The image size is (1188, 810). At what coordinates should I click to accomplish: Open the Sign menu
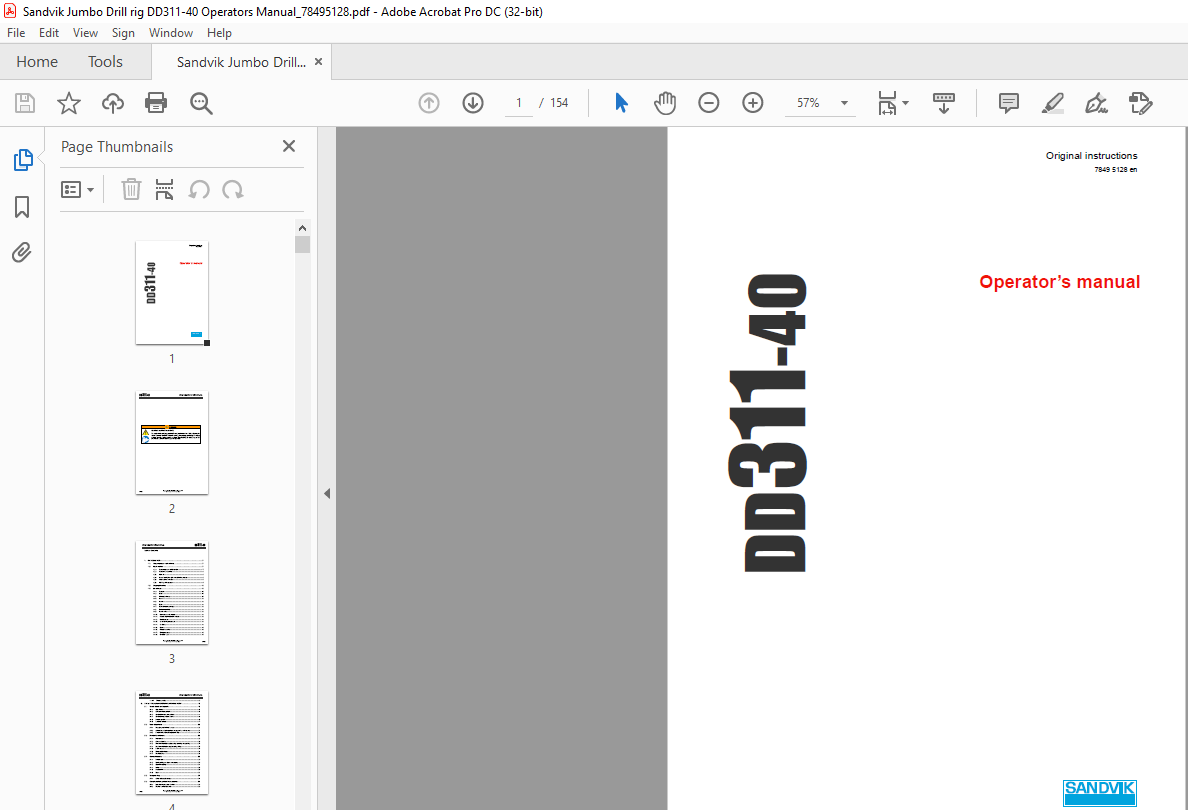click(x=123, y=33)
